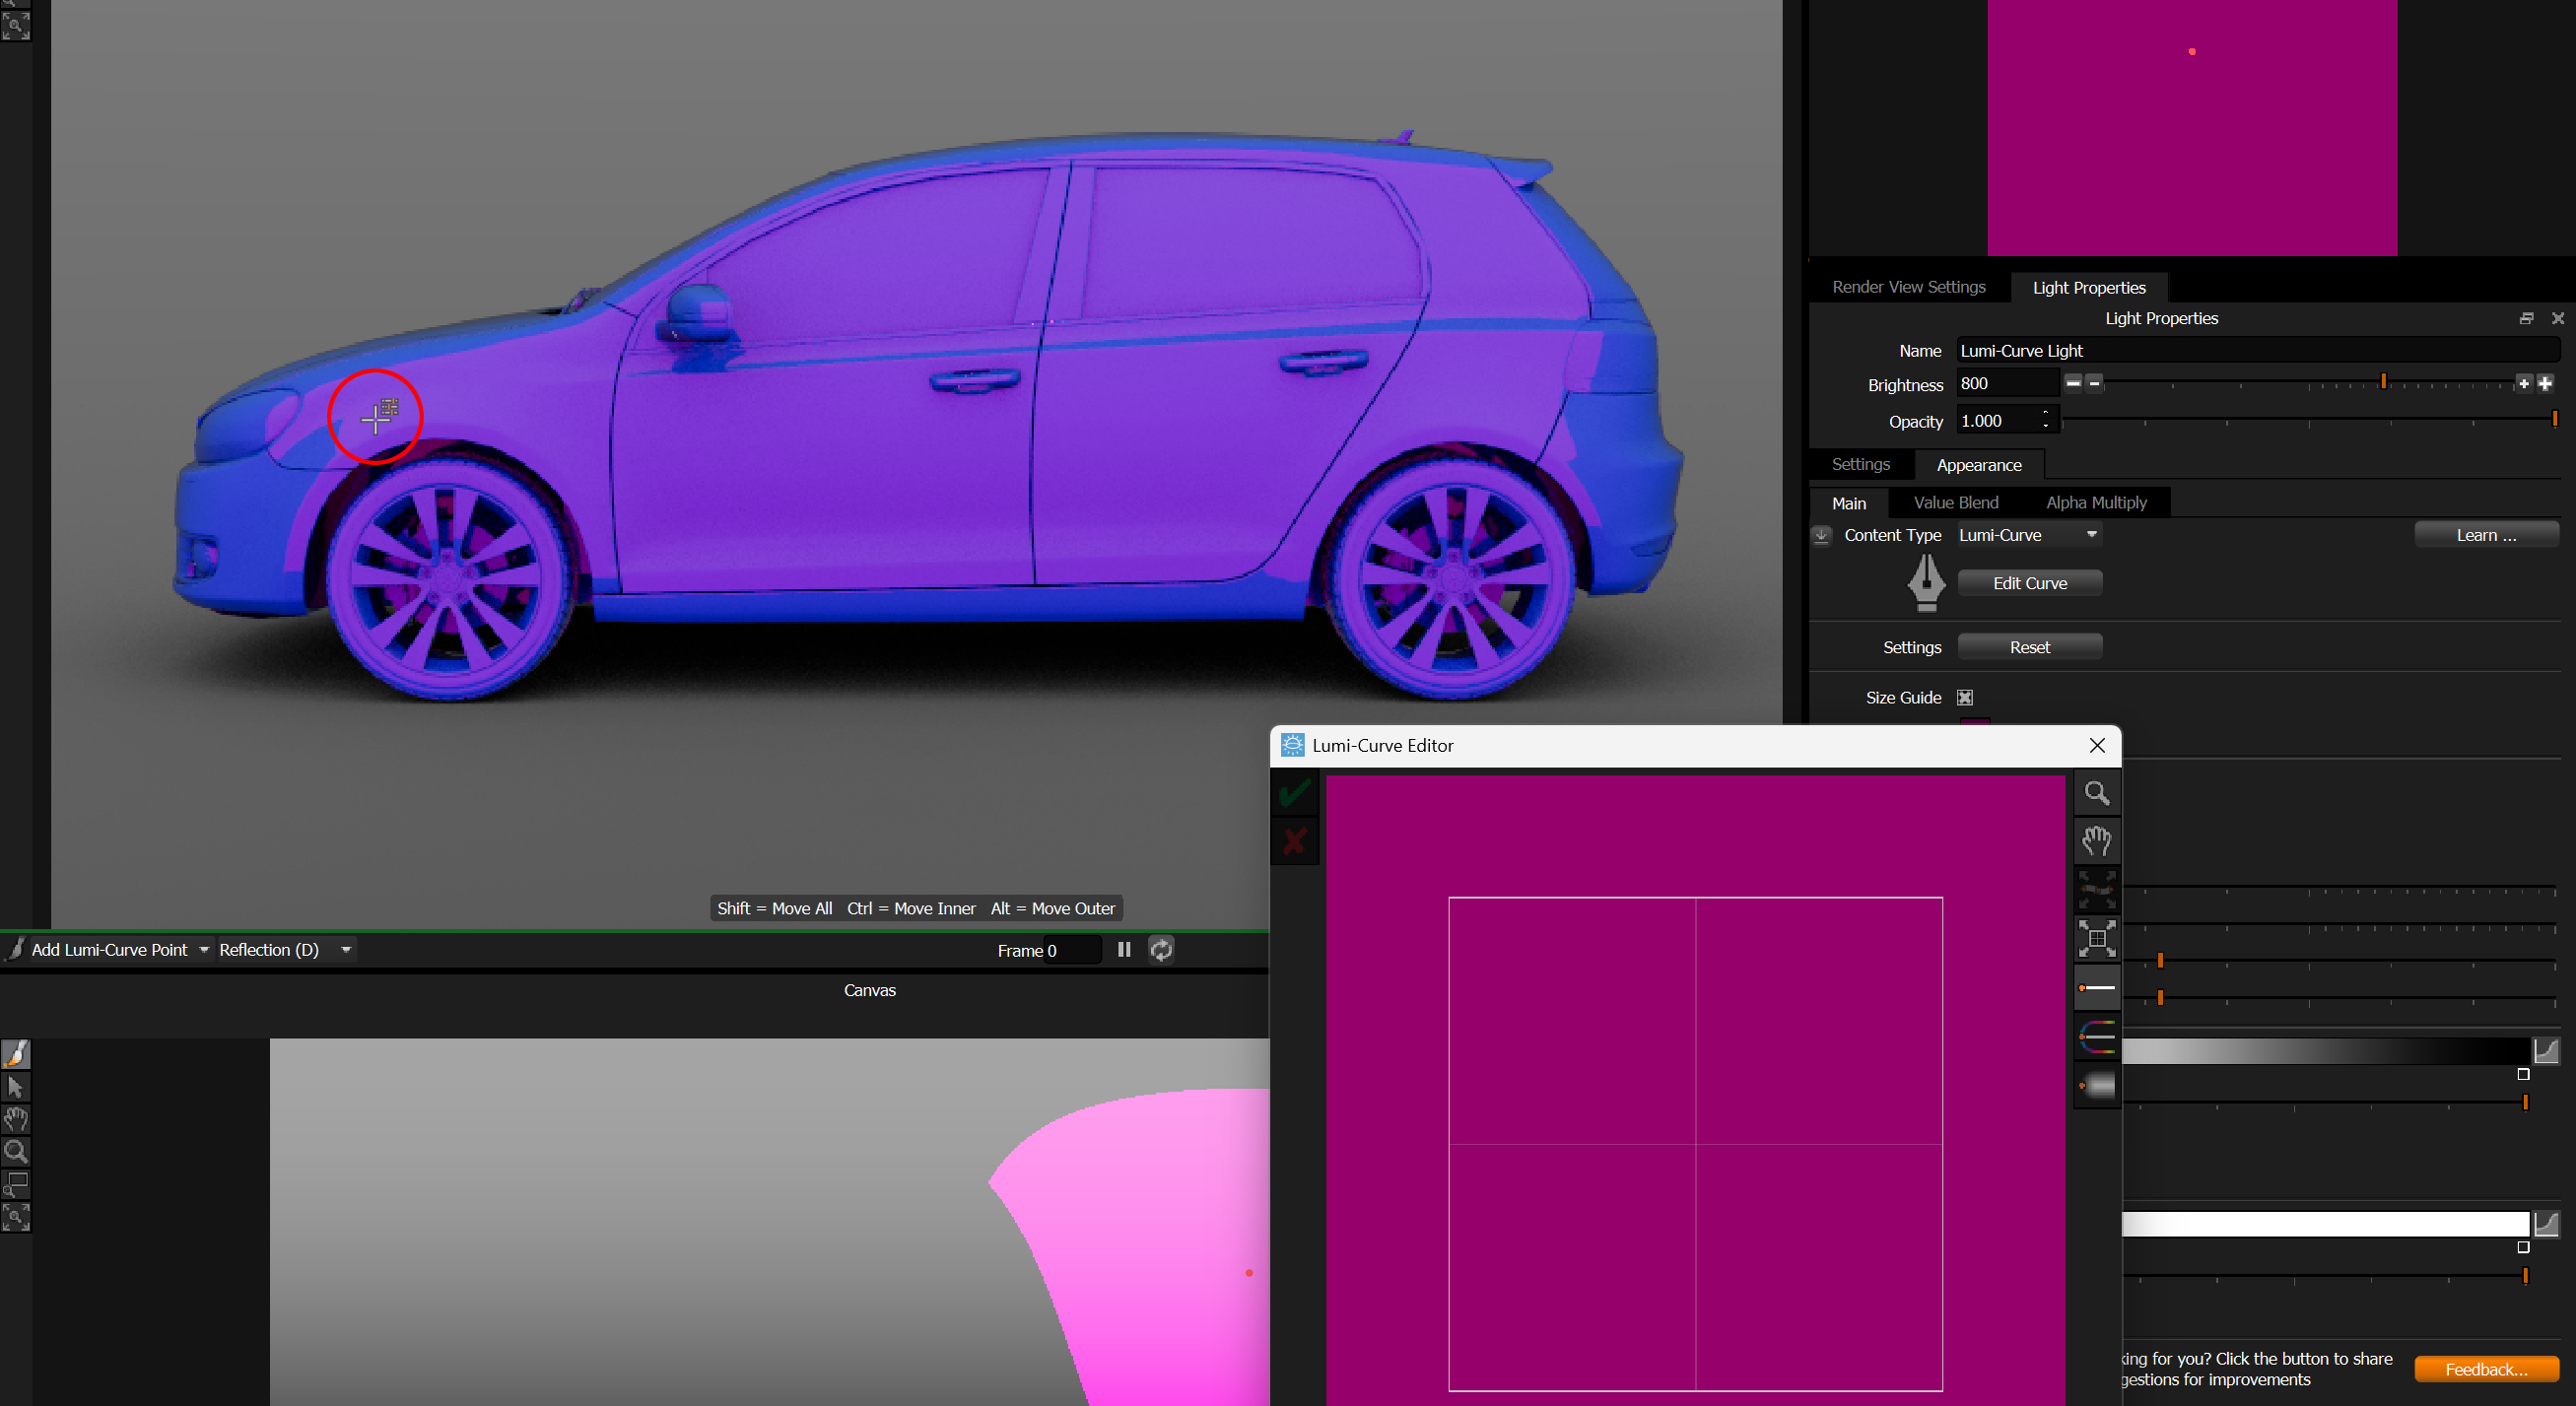2576x1406 pixels.
Task: Confirm changes with the green checkmark
Action: (x=1294, y=791)
